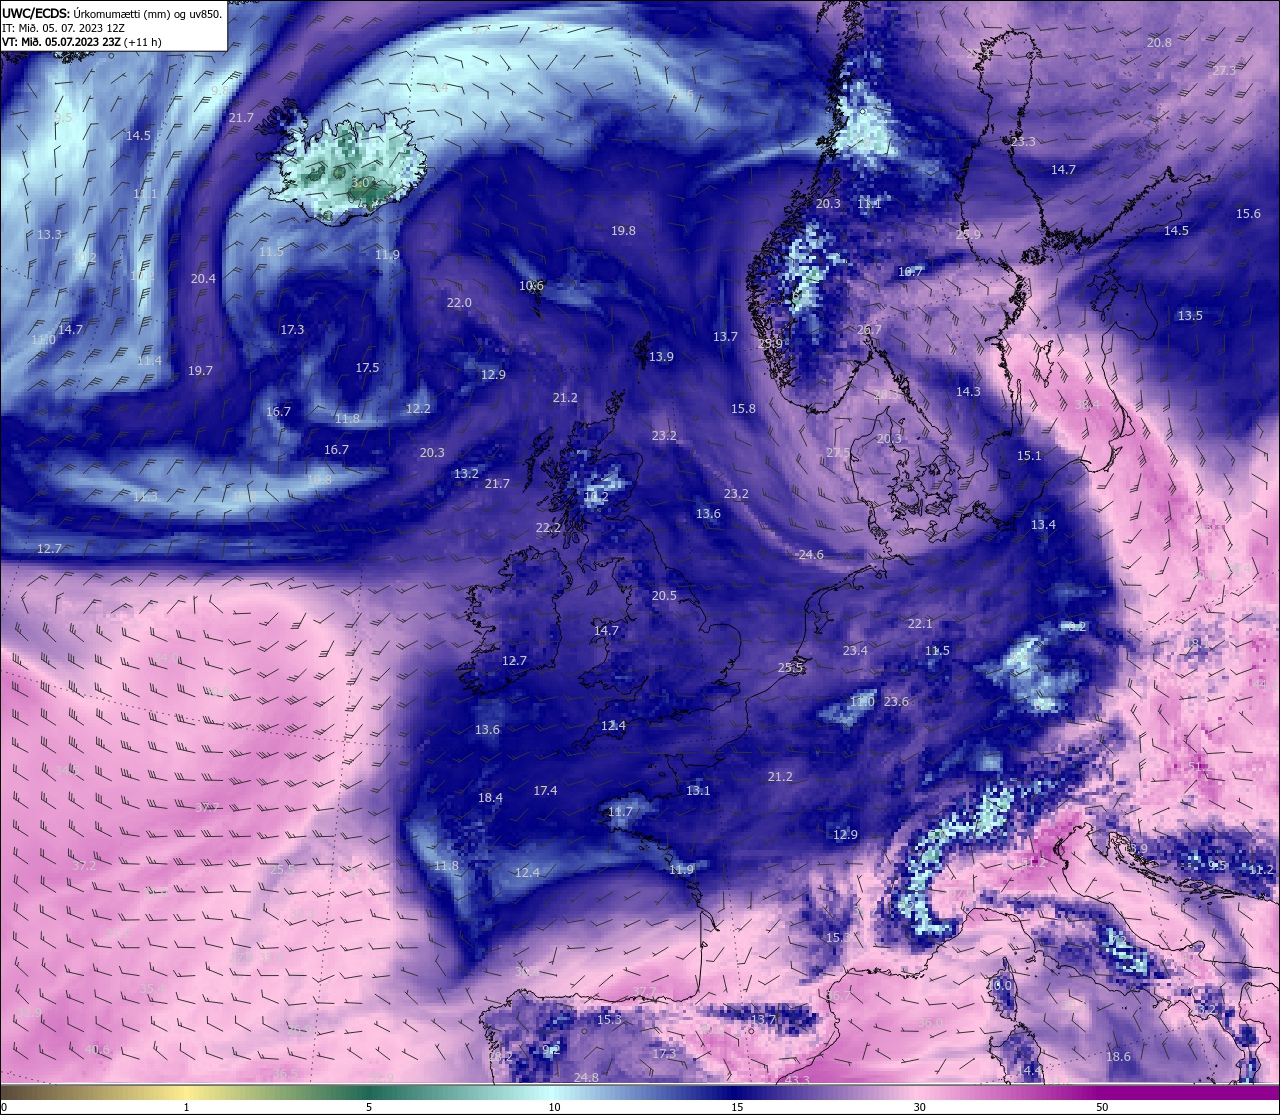This screenshot has width=1280, height=1115.
Task: Click the map value 18.4
Action: click(490, 798)
